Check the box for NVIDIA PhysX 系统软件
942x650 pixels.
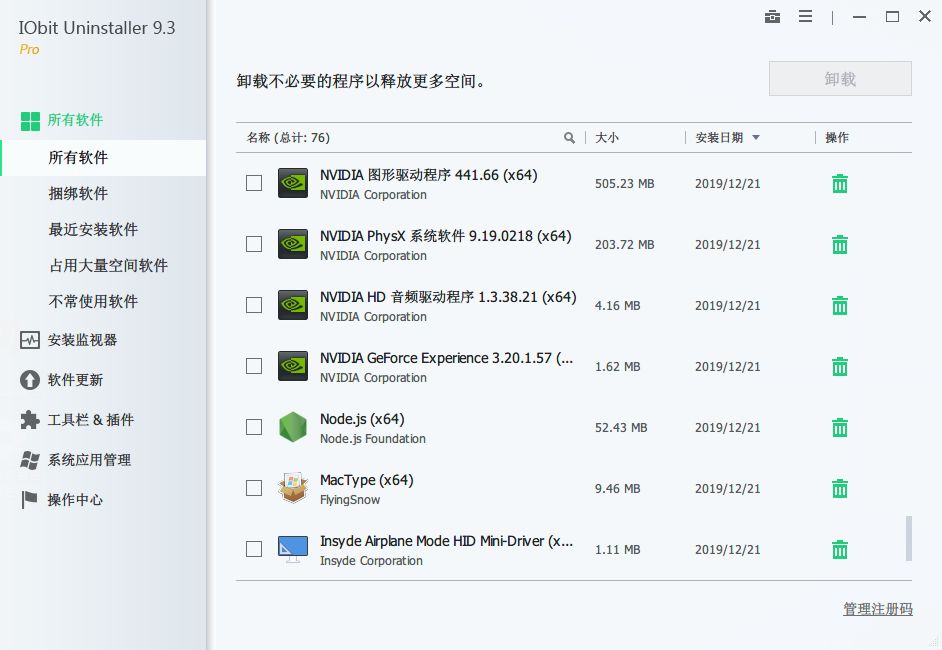pyautogui.click(x=254, y=244)
